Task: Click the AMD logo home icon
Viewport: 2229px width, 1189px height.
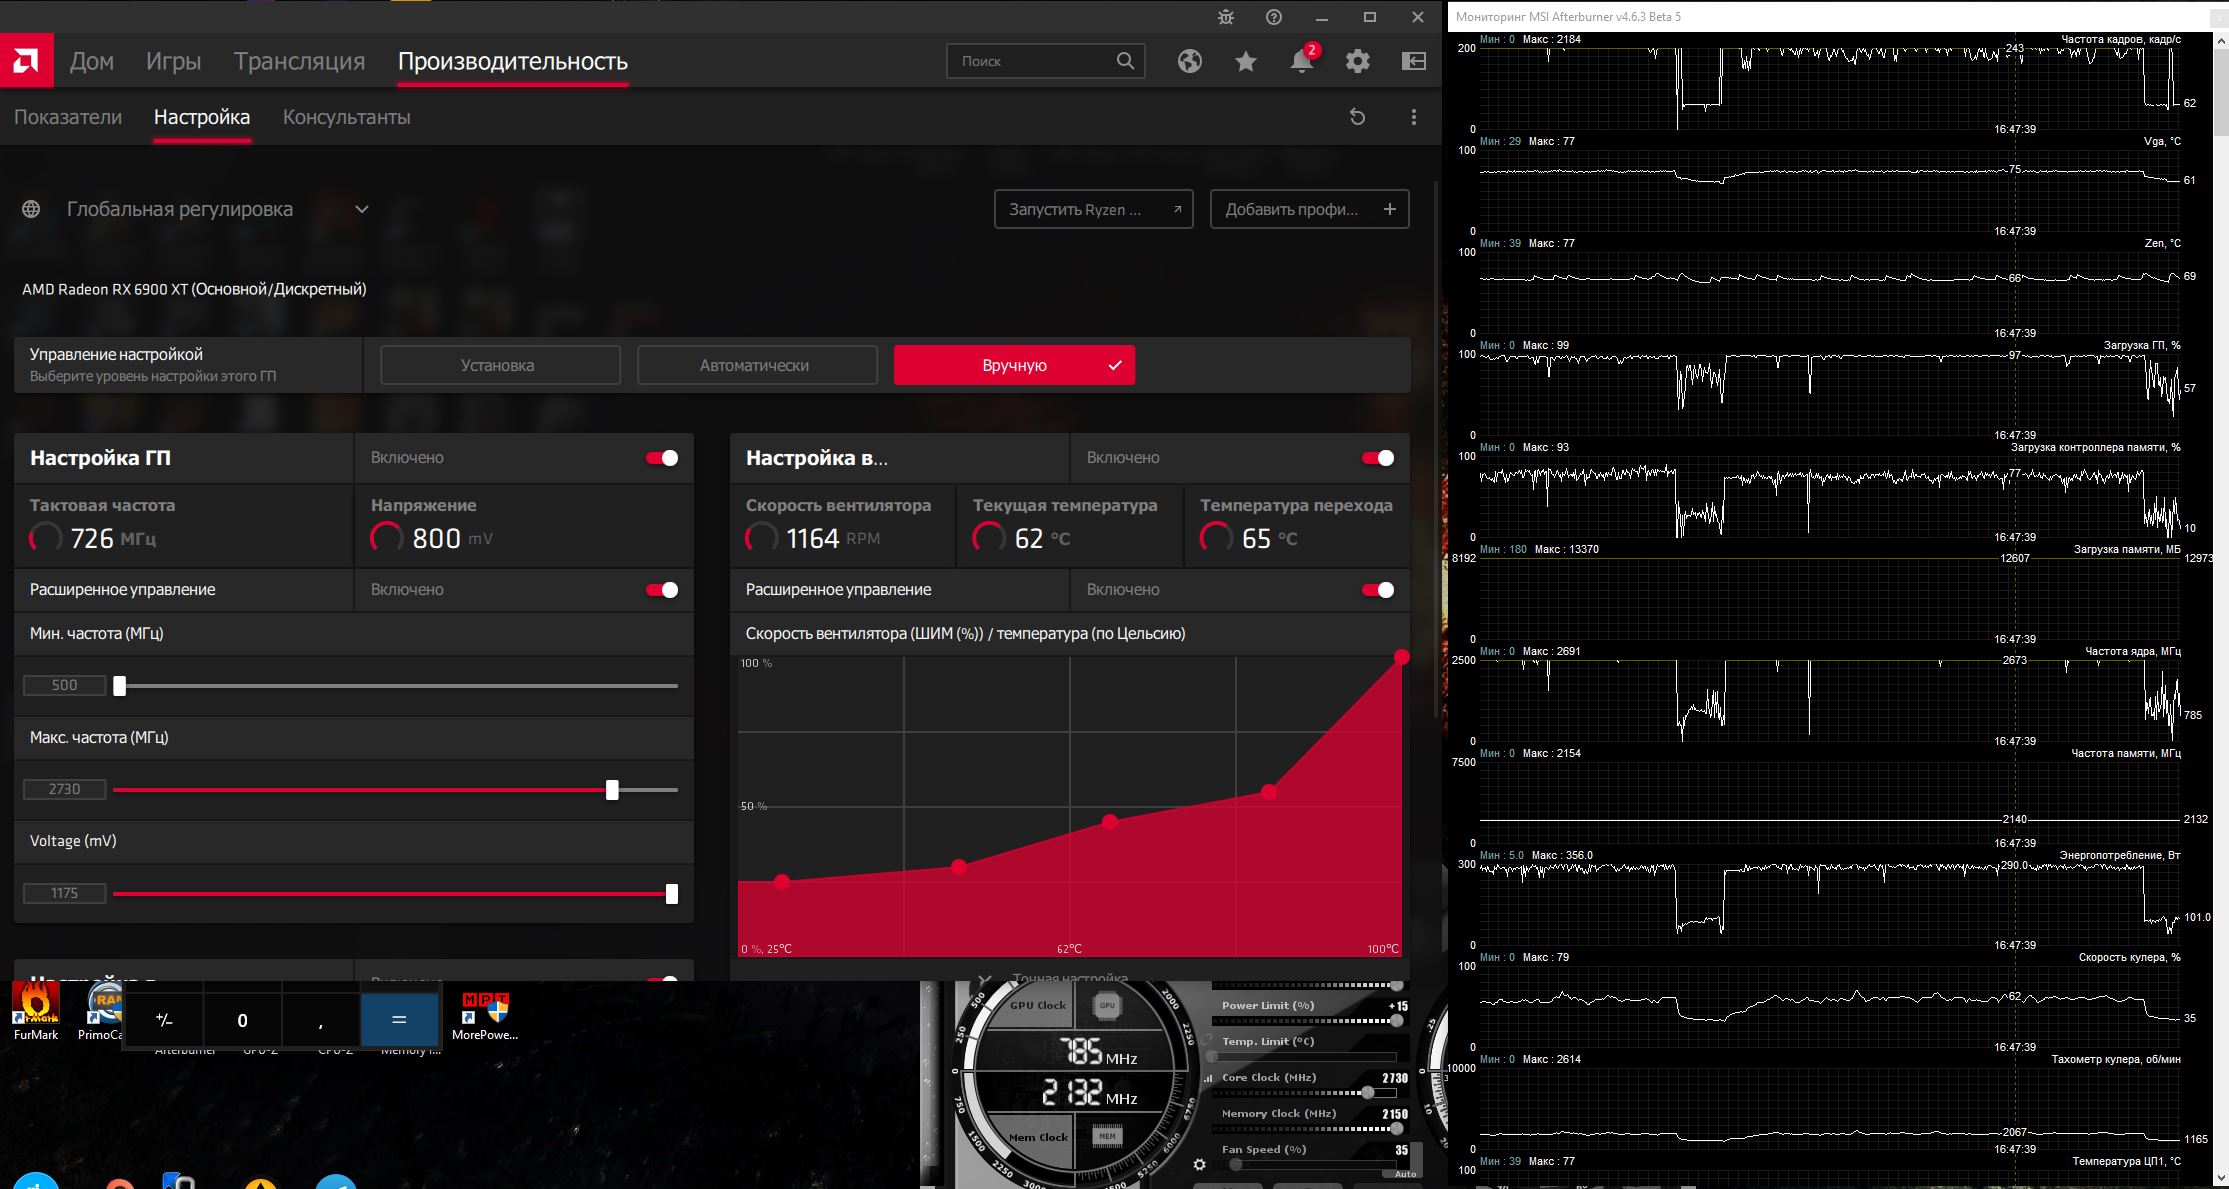Action: point(26,61)
